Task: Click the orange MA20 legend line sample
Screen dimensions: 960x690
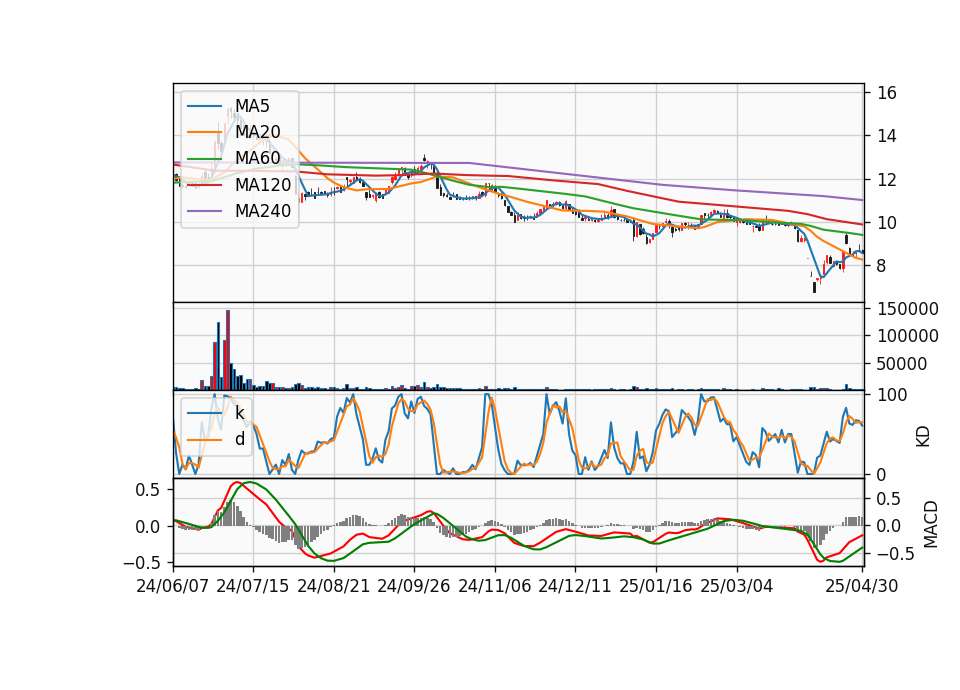Action: 204,132
